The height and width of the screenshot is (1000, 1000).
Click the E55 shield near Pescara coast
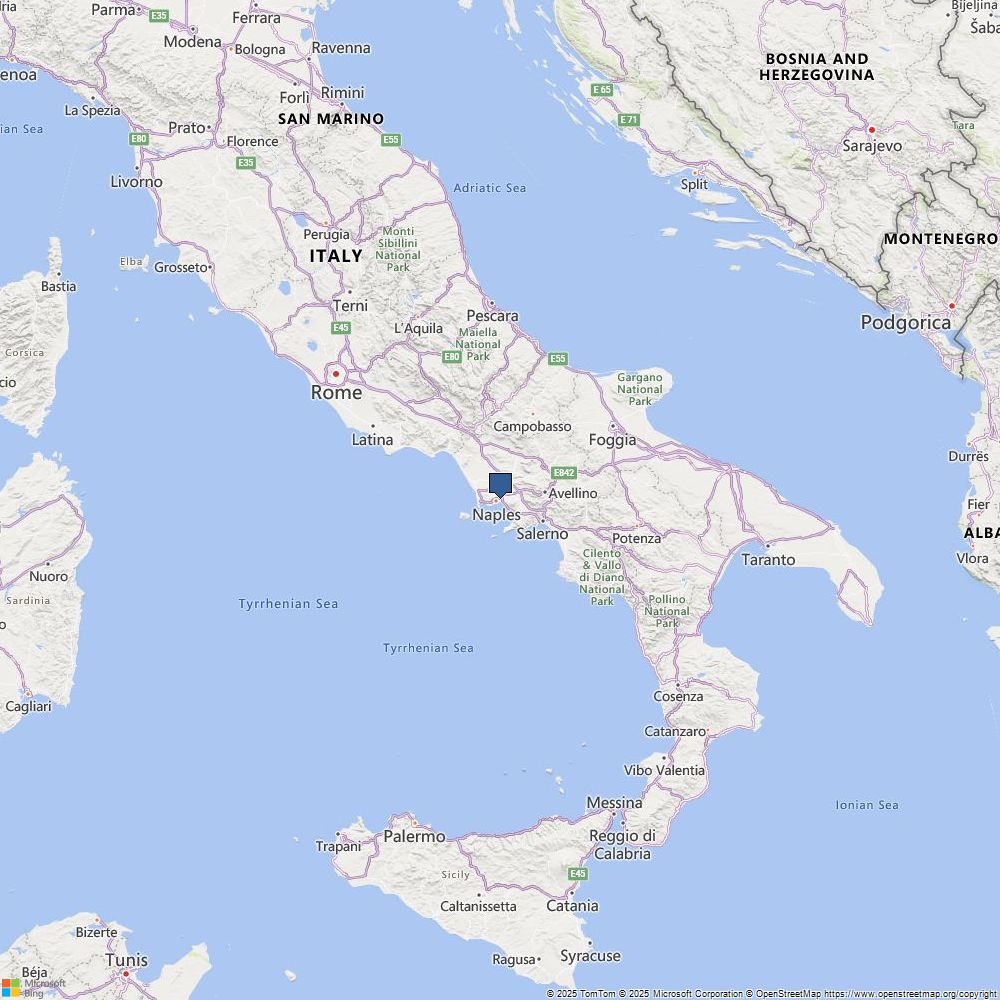(557, 358)
